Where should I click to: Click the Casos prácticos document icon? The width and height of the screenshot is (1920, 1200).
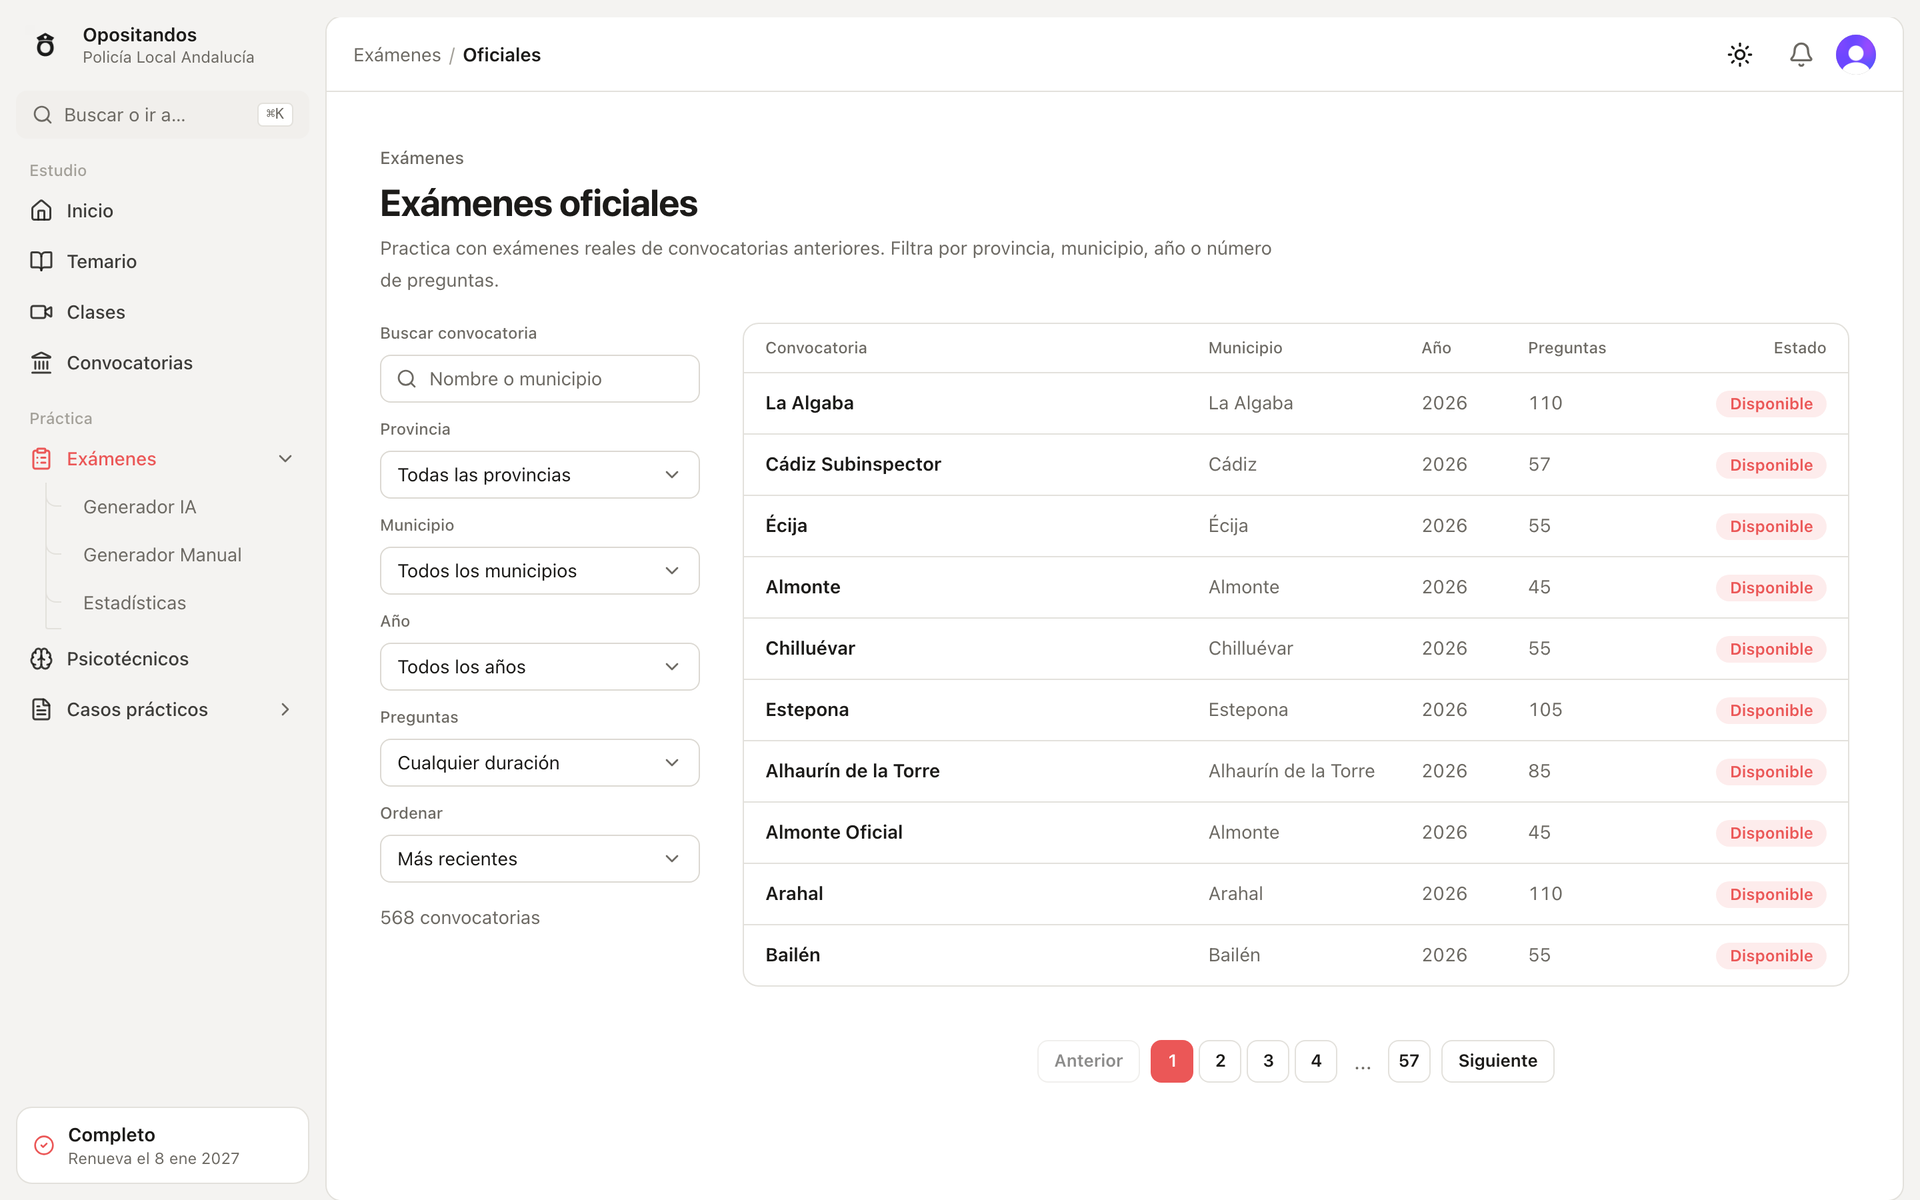pyautogui.click(x=41, y=710)
